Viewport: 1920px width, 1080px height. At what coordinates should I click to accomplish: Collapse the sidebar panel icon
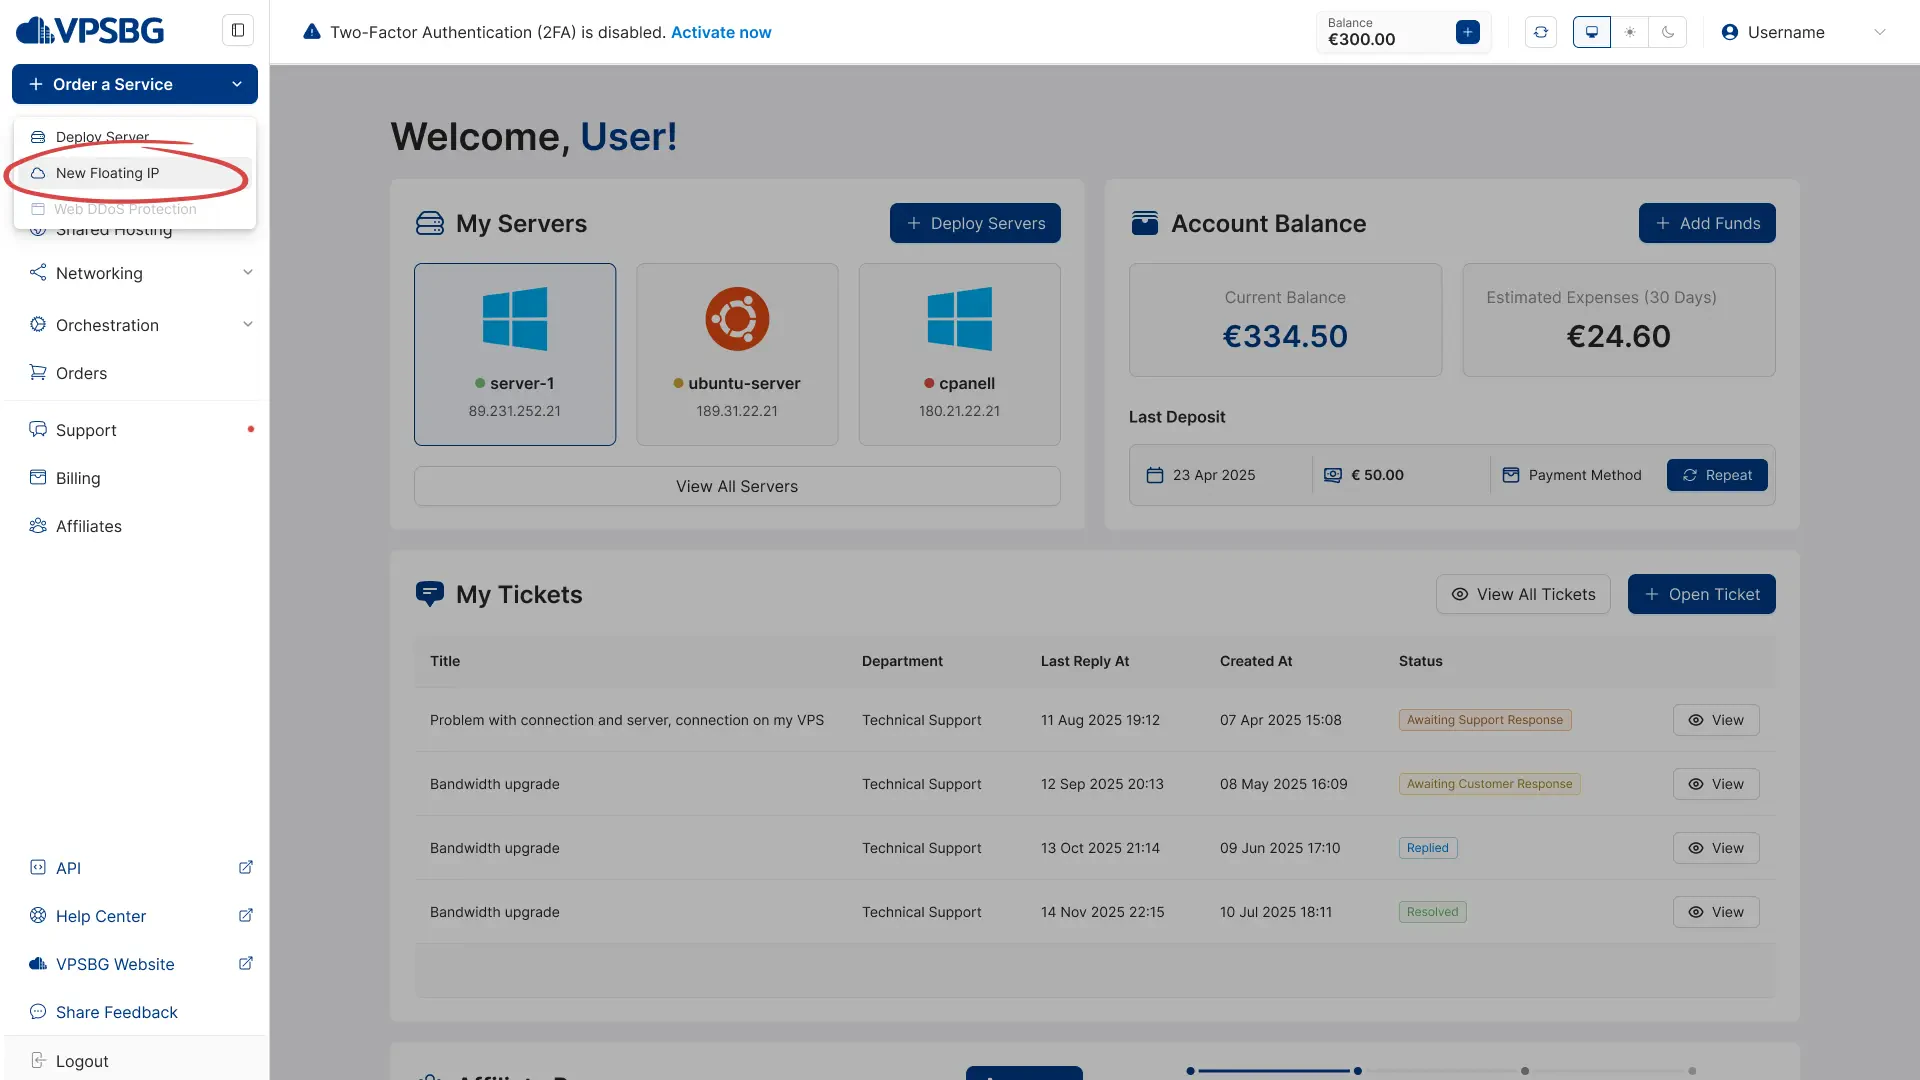tap(238, 30)
